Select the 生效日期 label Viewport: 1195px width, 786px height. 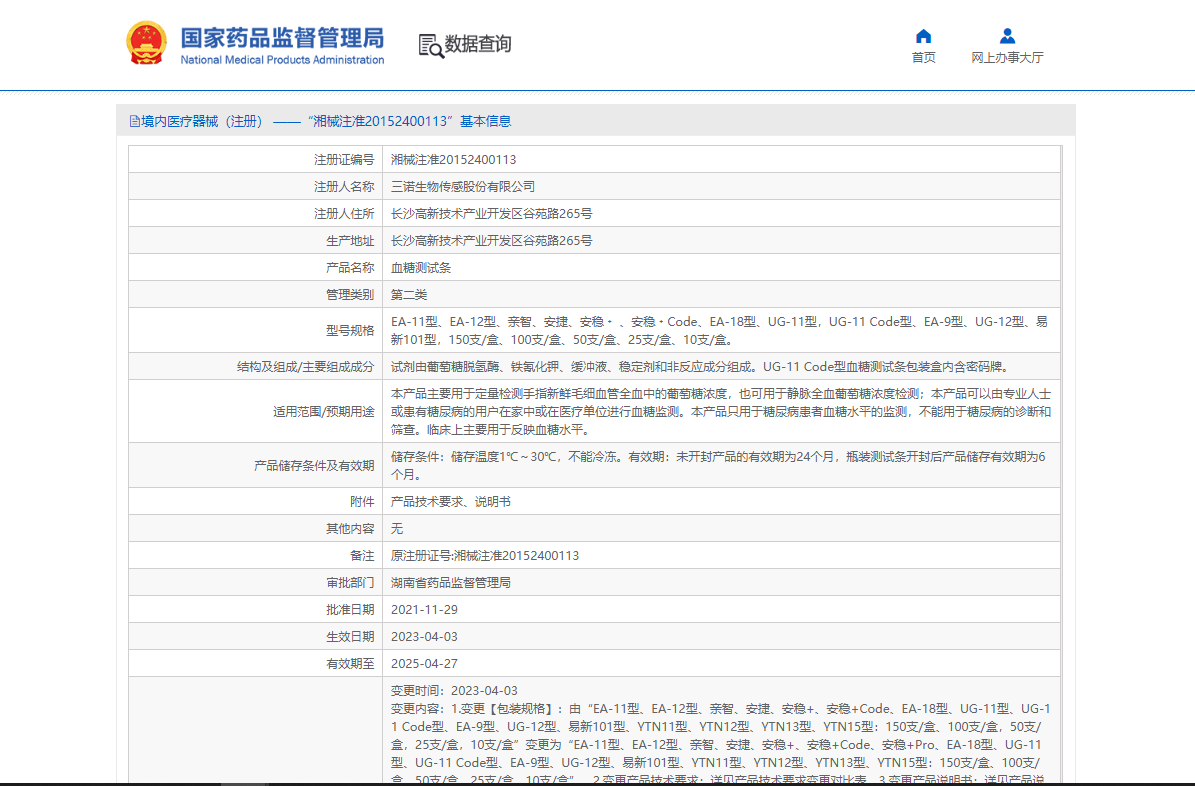[x=350, y=637]
